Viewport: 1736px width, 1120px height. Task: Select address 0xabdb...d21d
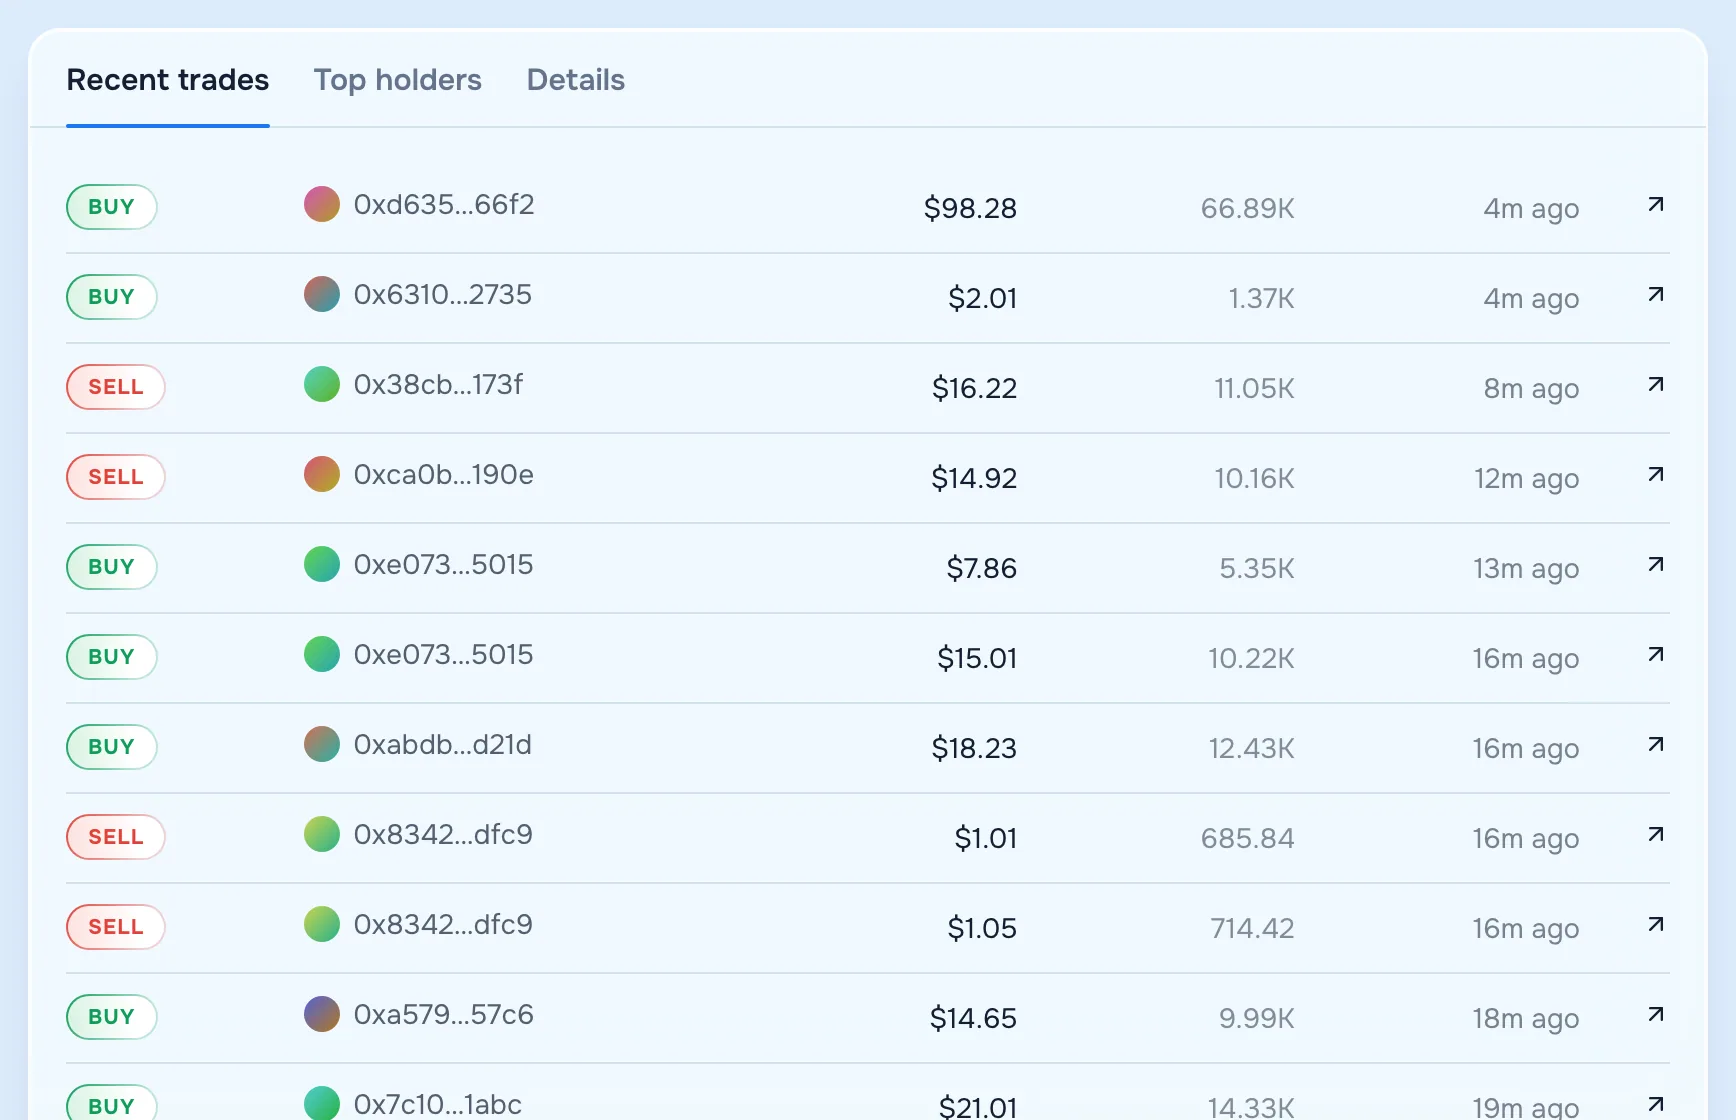point(443,745)
